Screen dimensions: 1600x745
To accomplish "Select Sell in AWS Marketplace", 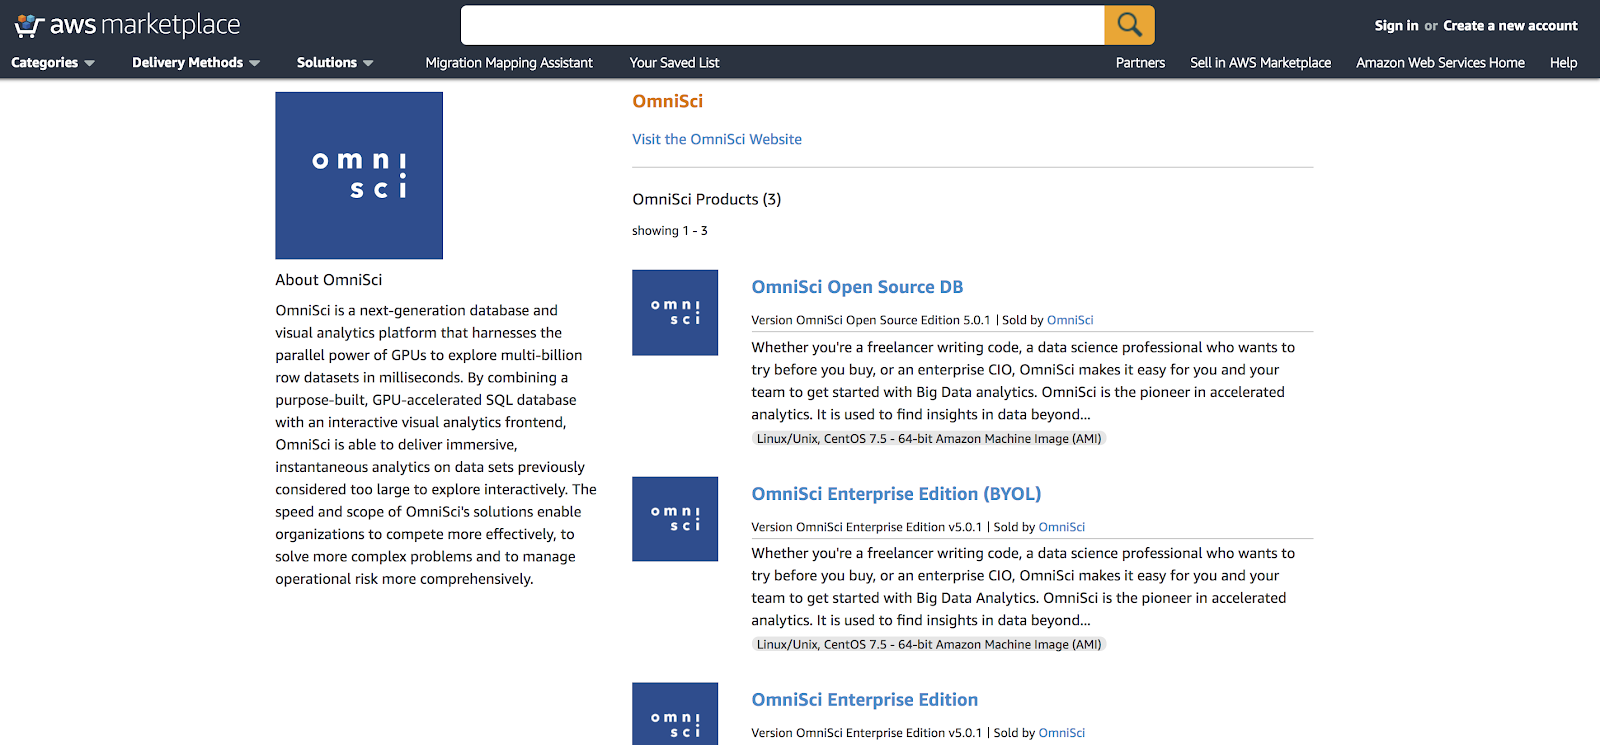I will [x=1260, y=63].
